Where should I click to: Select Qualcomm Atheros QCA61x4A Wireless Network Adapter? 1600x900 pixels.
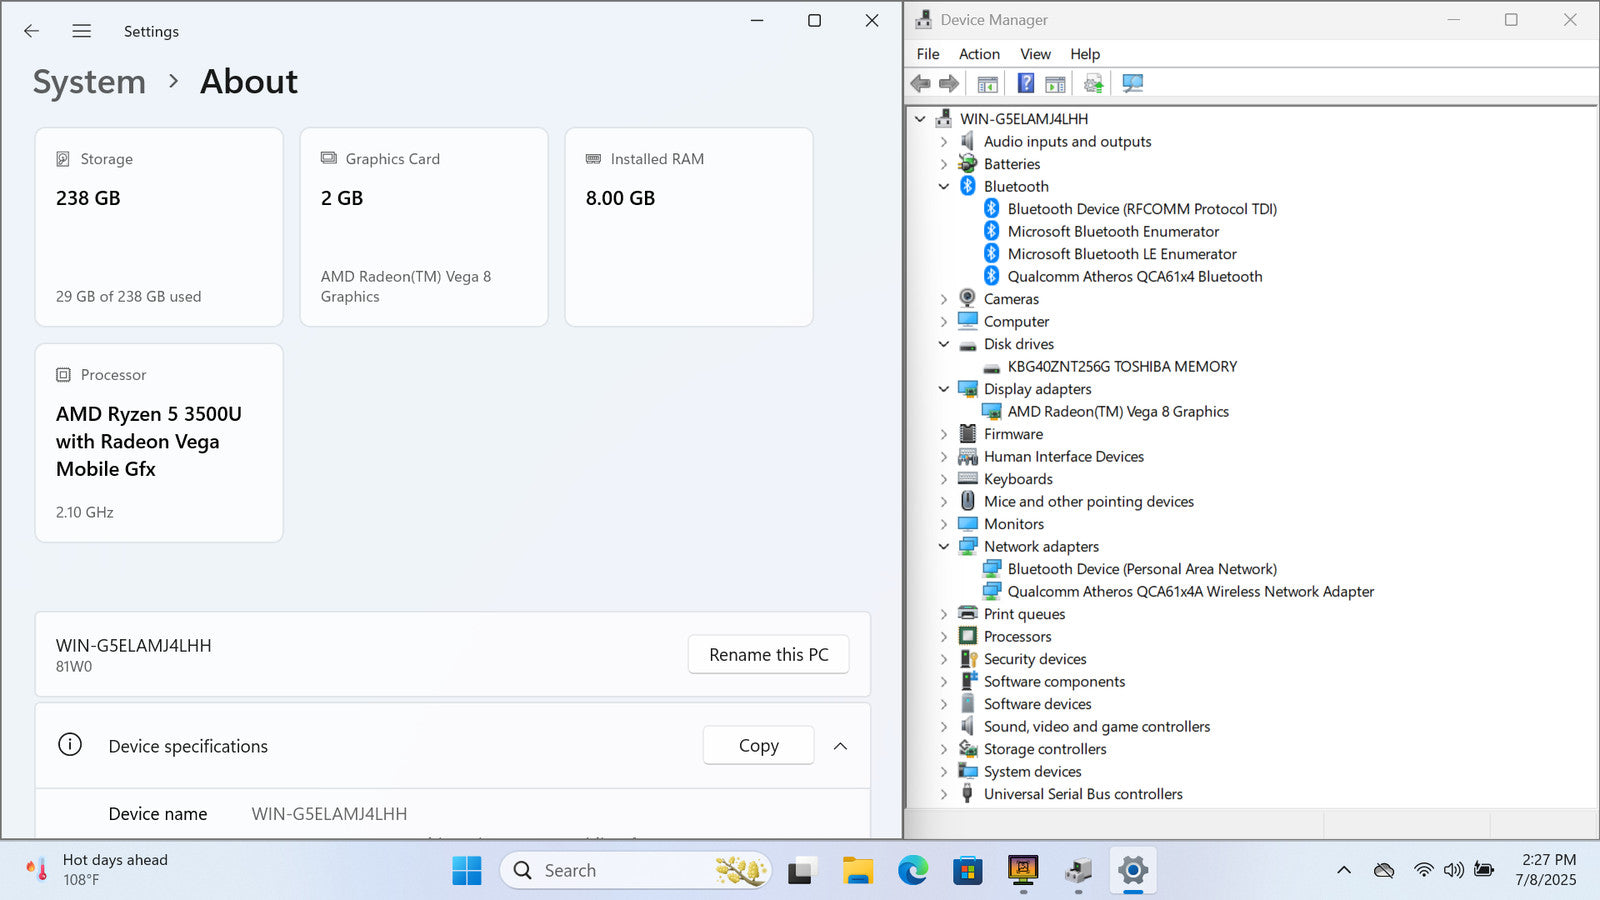[1191, 592]
